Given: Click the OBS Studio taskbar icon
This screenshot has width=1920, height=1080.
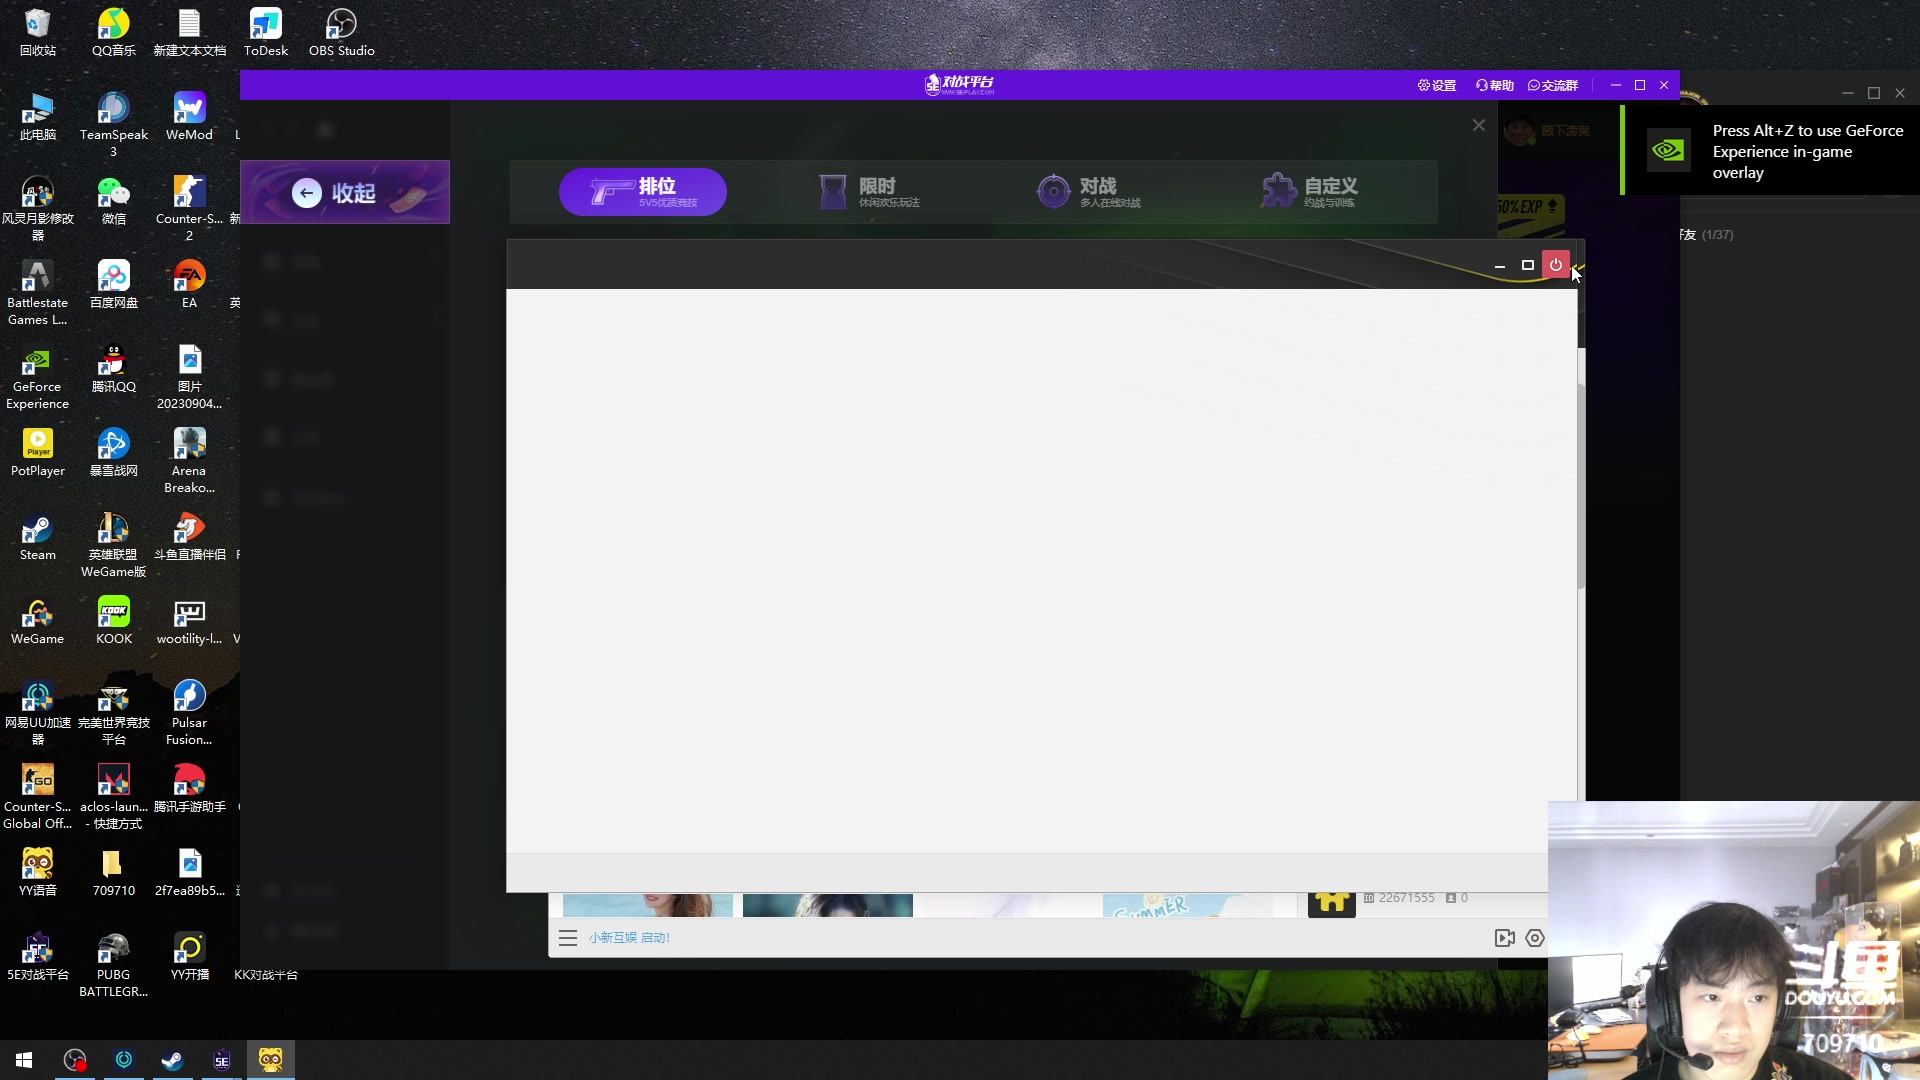Looking at the screenshot, I should (75, 1060).
